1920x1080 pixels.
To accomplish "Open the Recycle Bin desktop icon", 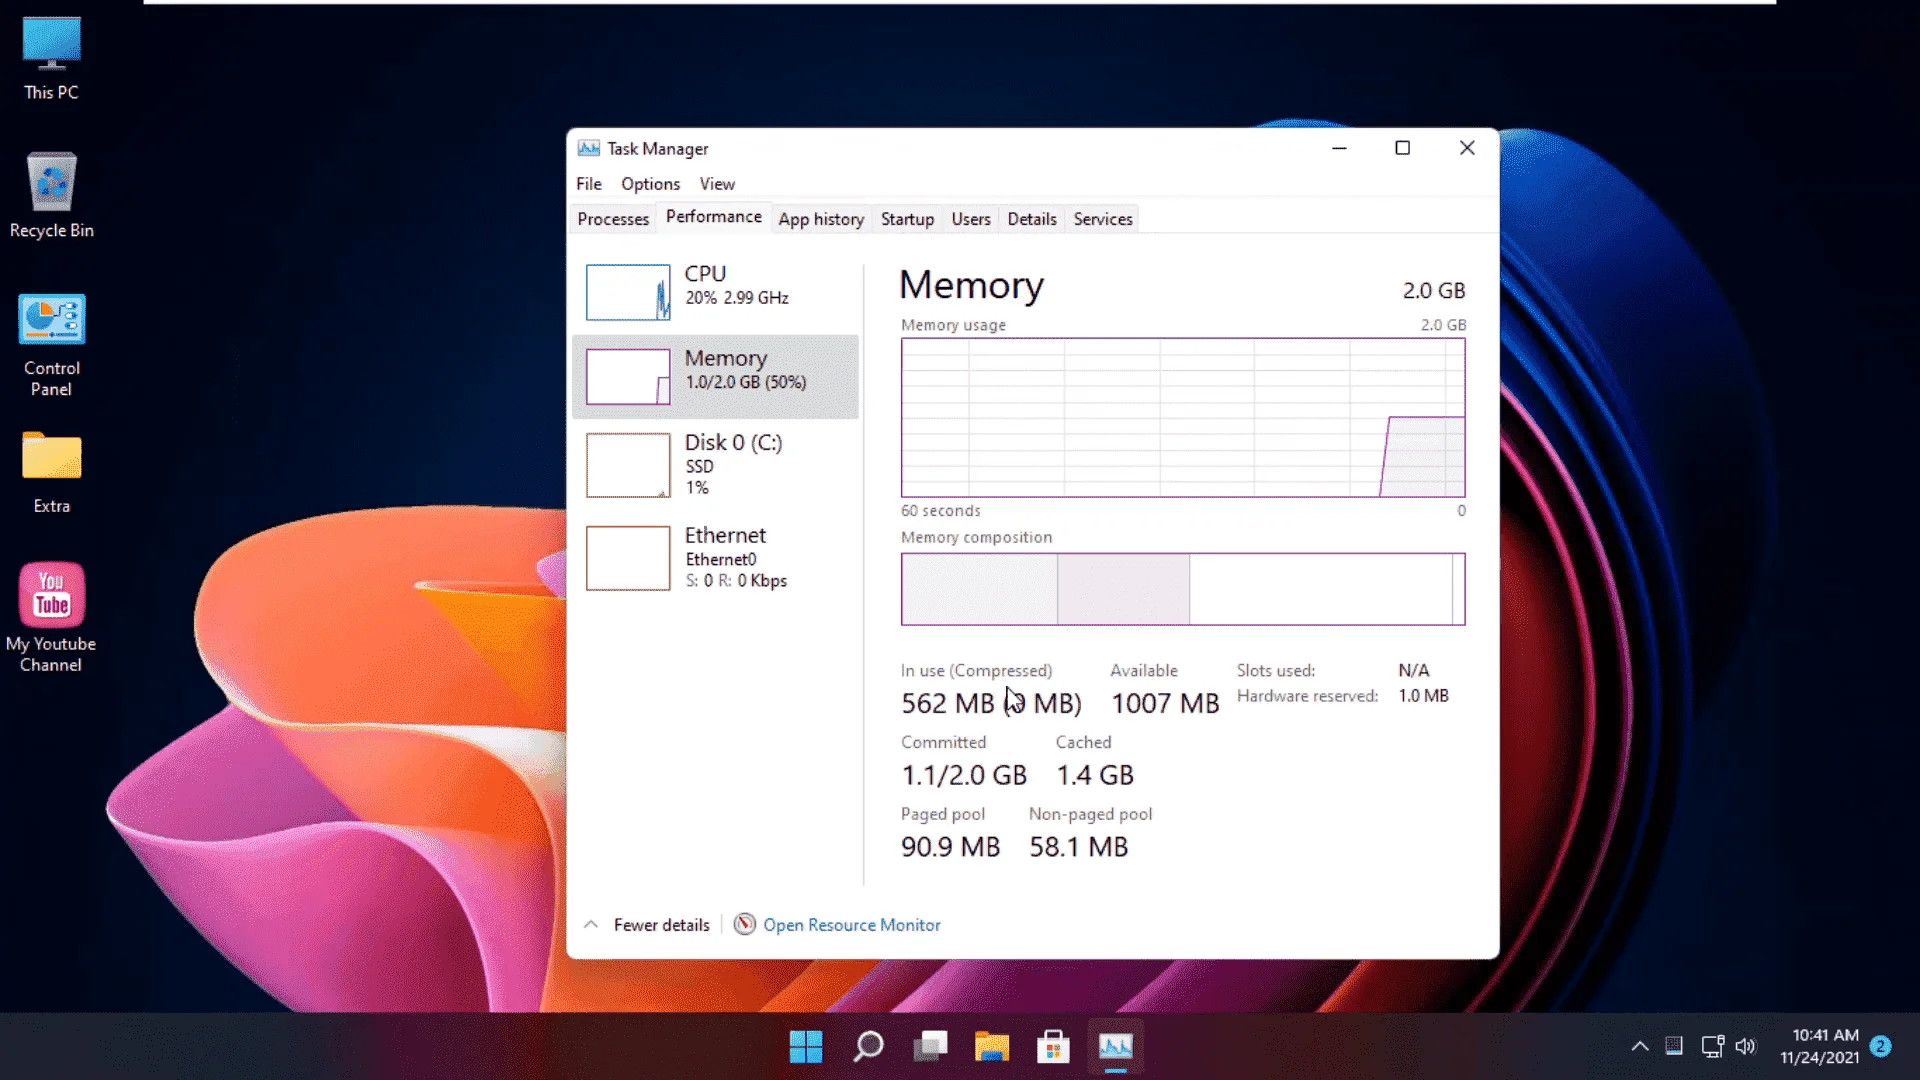I will tap(51, 196).
